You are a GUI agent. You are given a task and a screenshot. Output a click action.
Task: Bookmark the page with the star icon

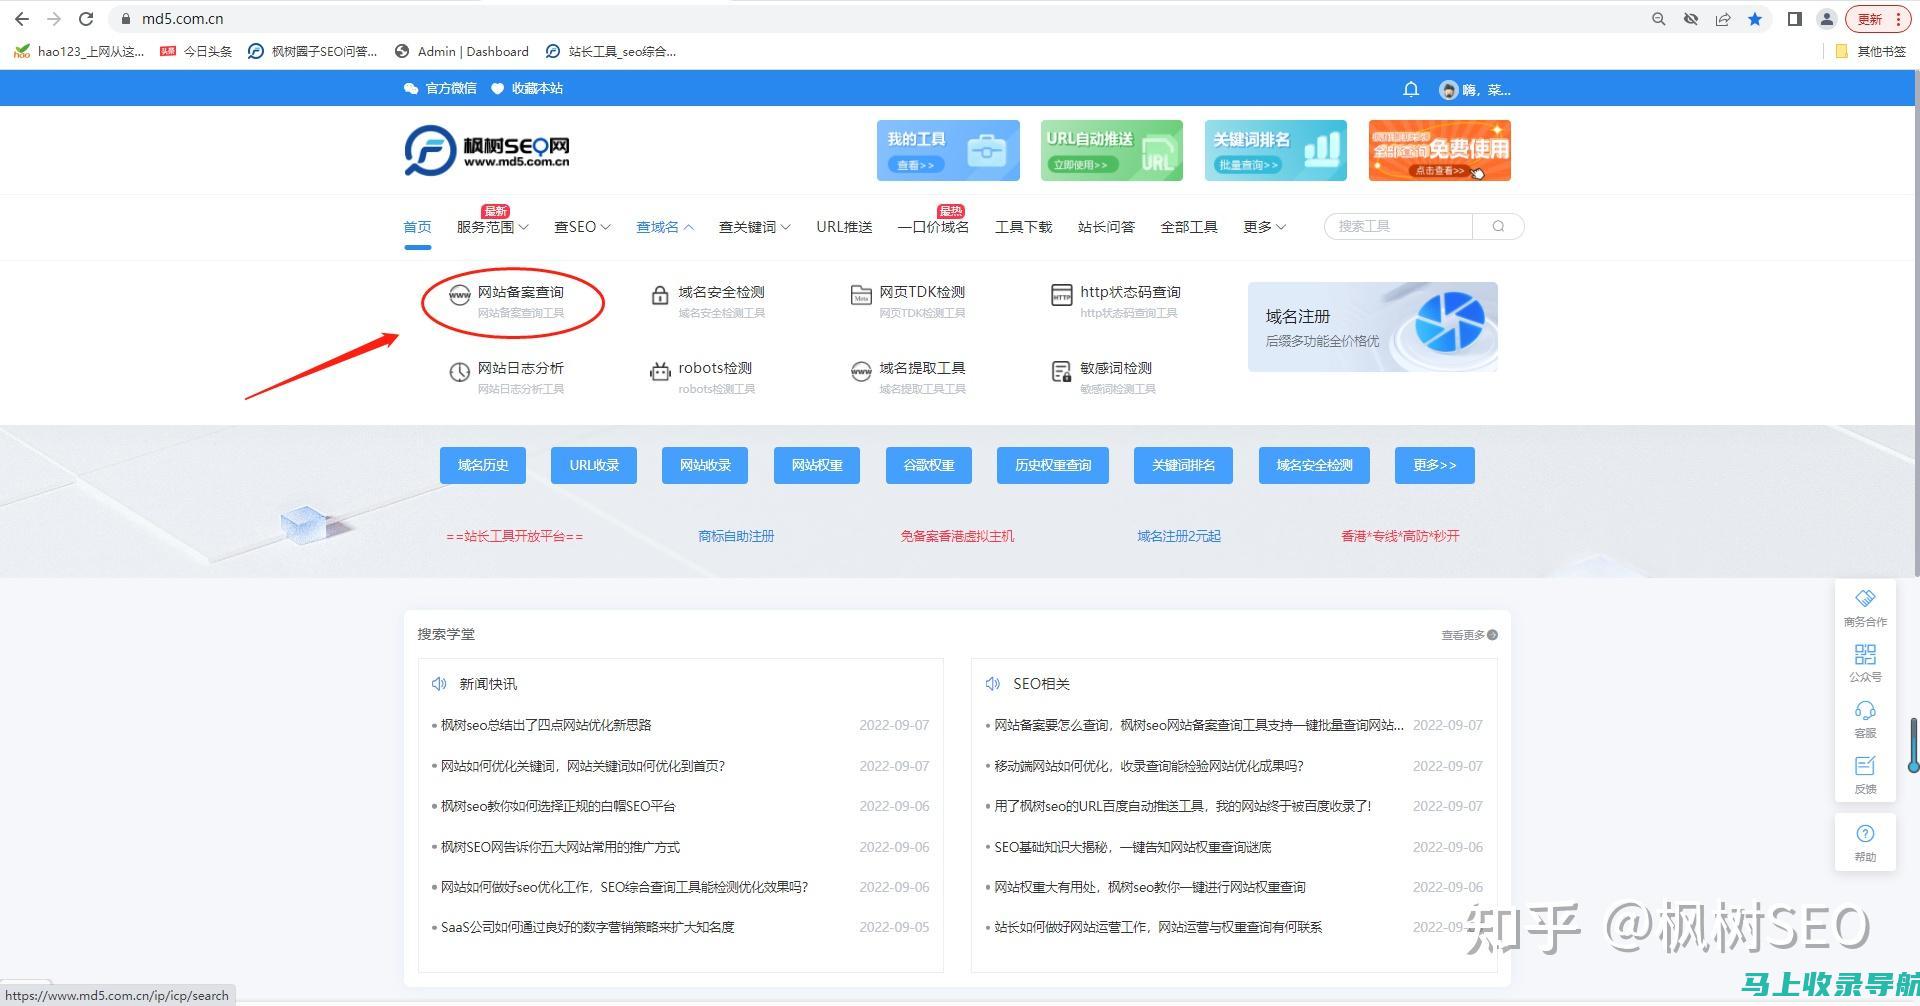1755,19
